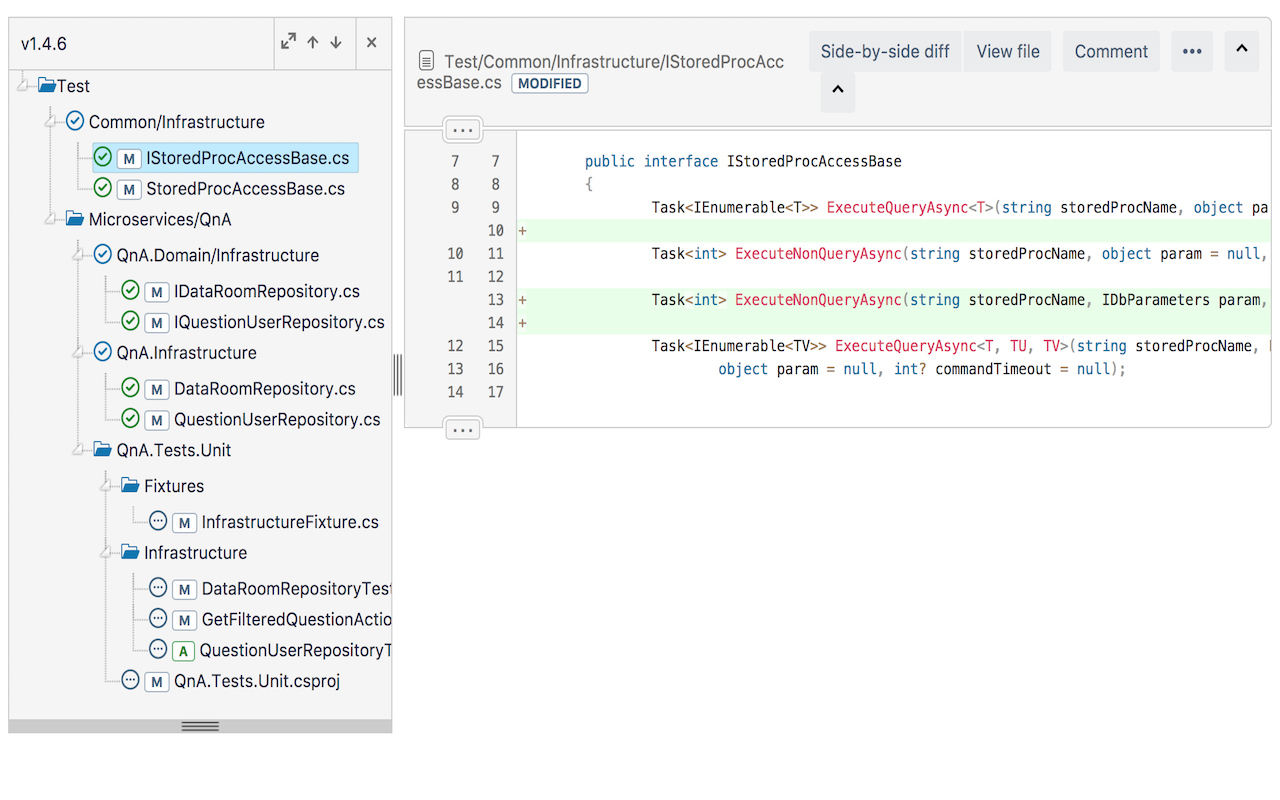Screen dimensions: 1280x800
Task: Click the Comment button
Action: point(1111,51)
